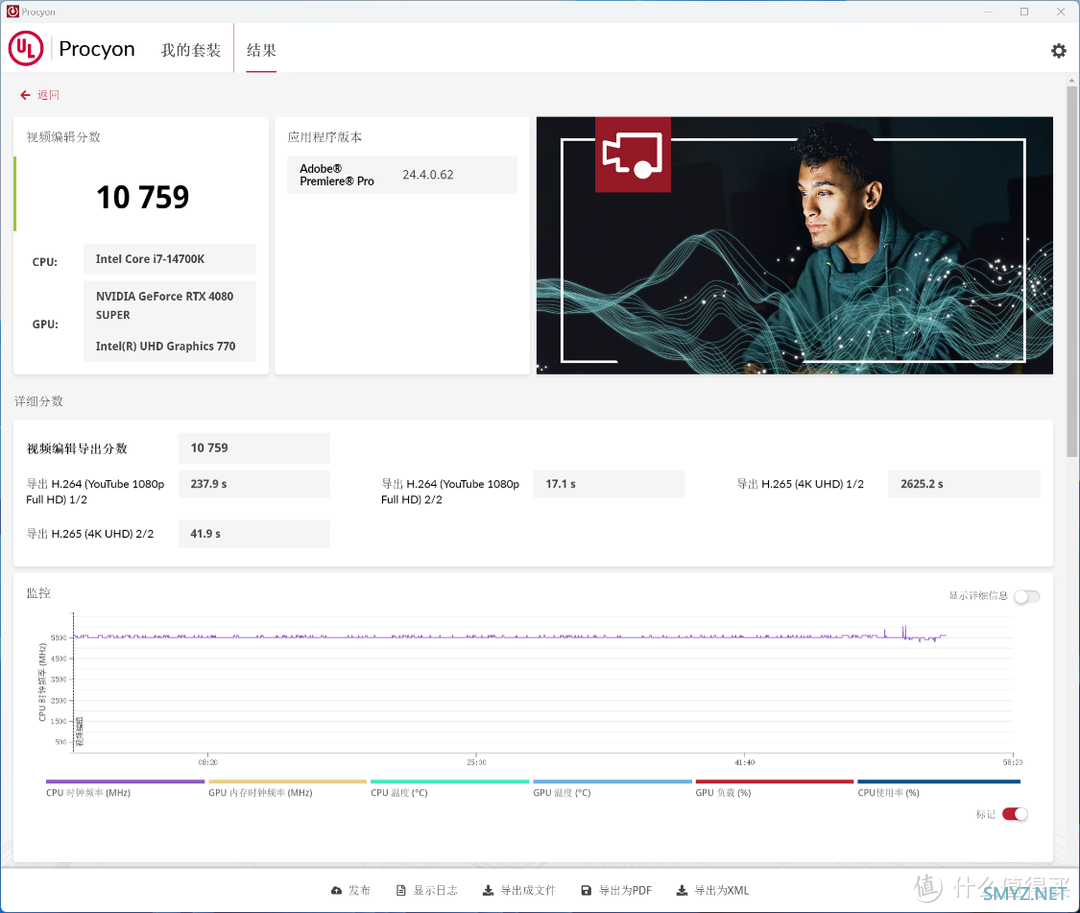Click the 导出为PDF save icon
1080x913 pixels.
(x=586, y=890)
